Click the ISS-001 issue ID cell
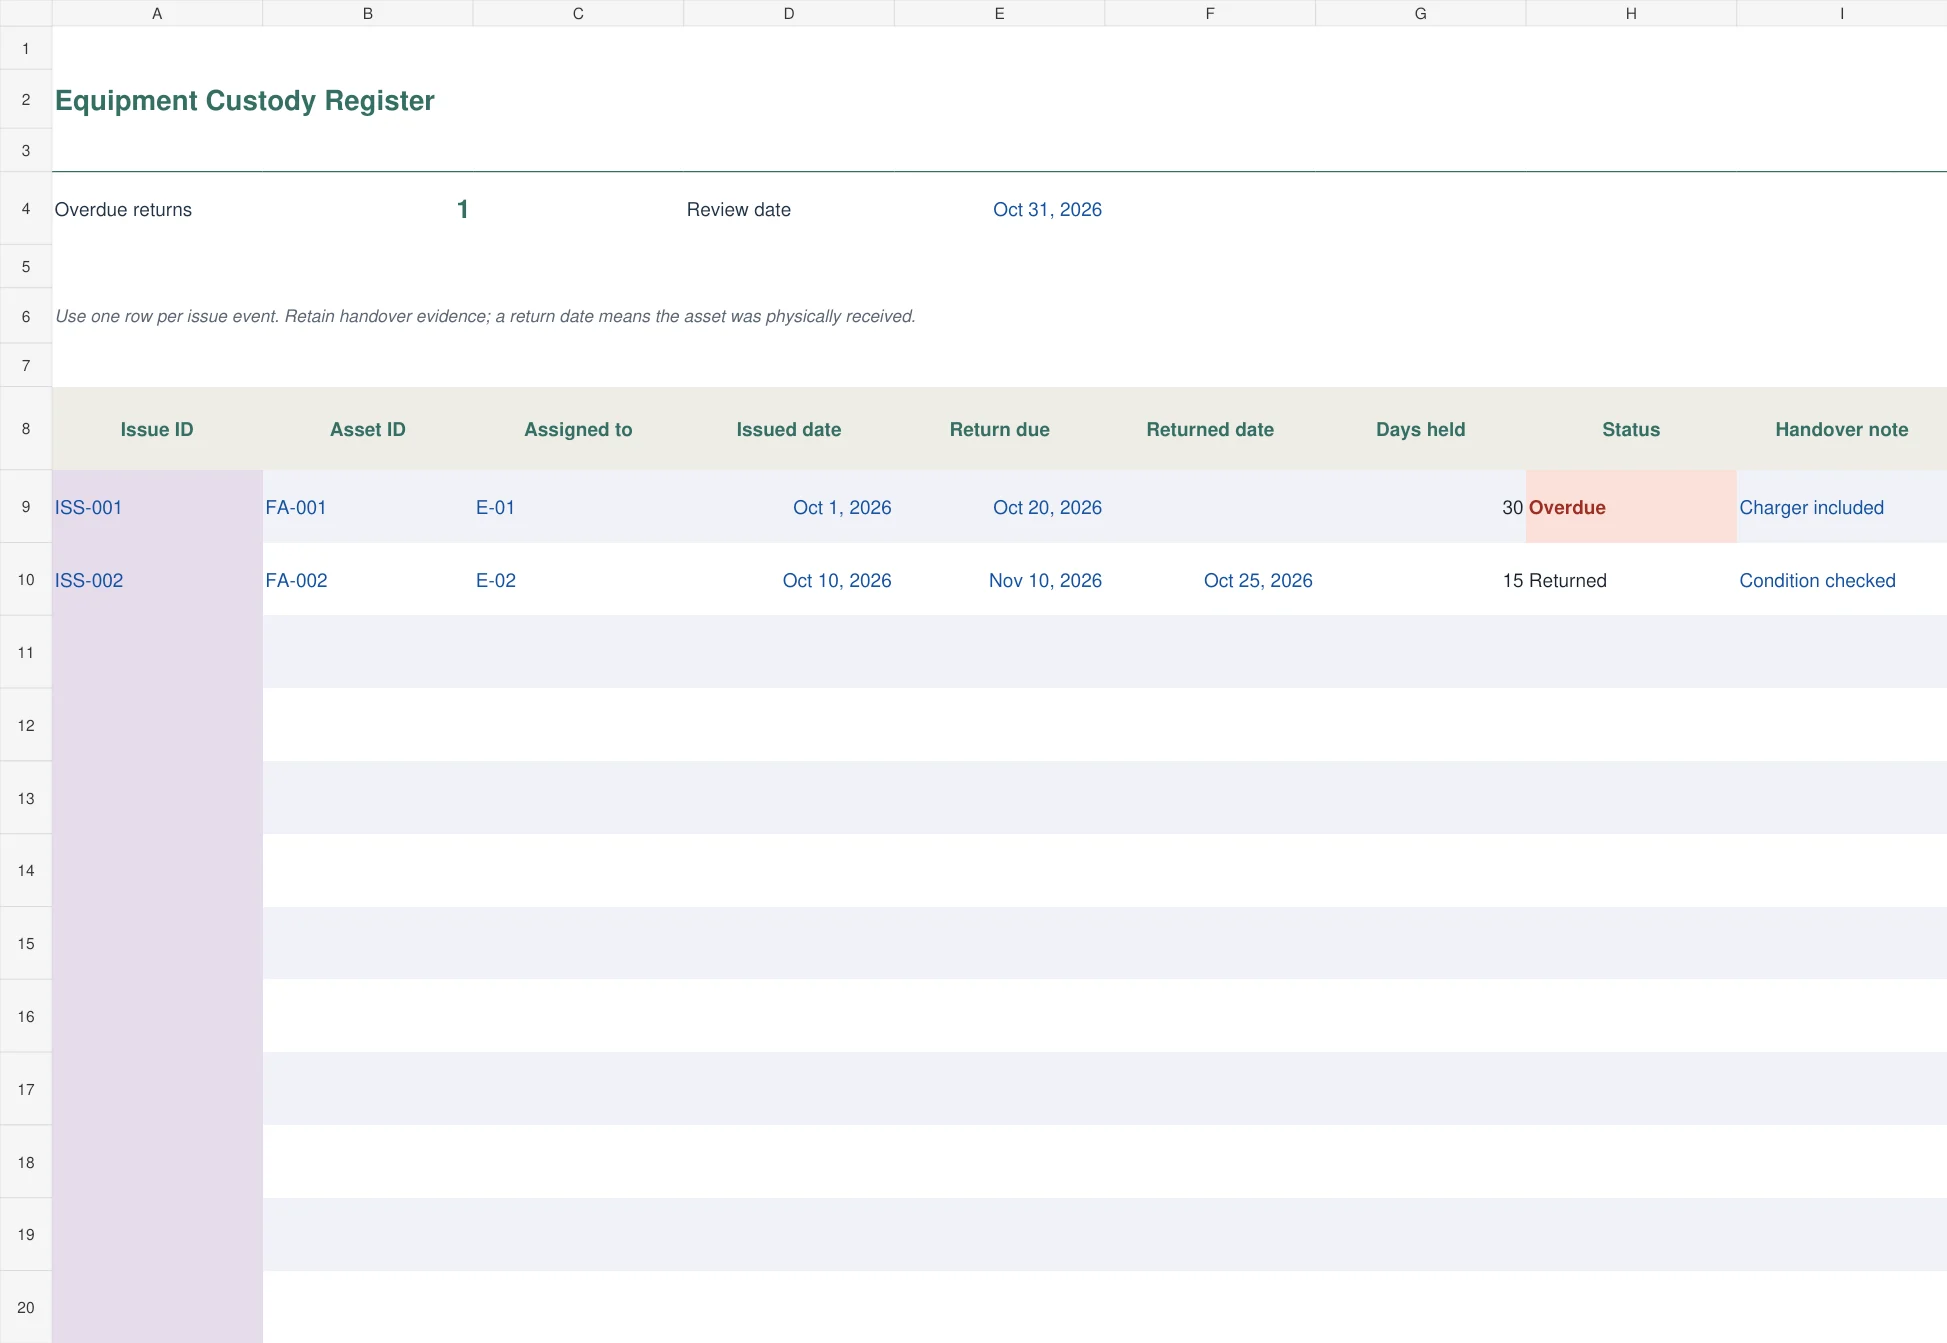Image resolution: width=1947 pixels, height=1343 pixels. tap(157, 507)
